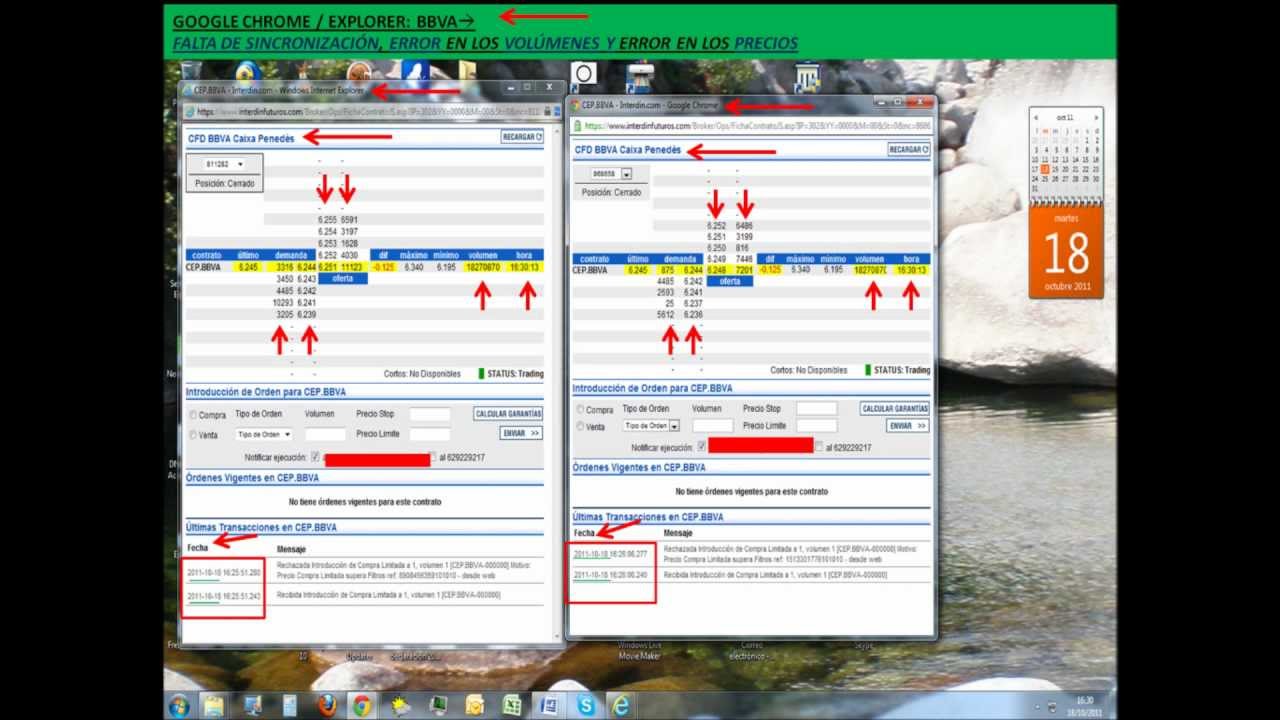Click the Precio Límite field in Explorer window

(x=430, y=435)
